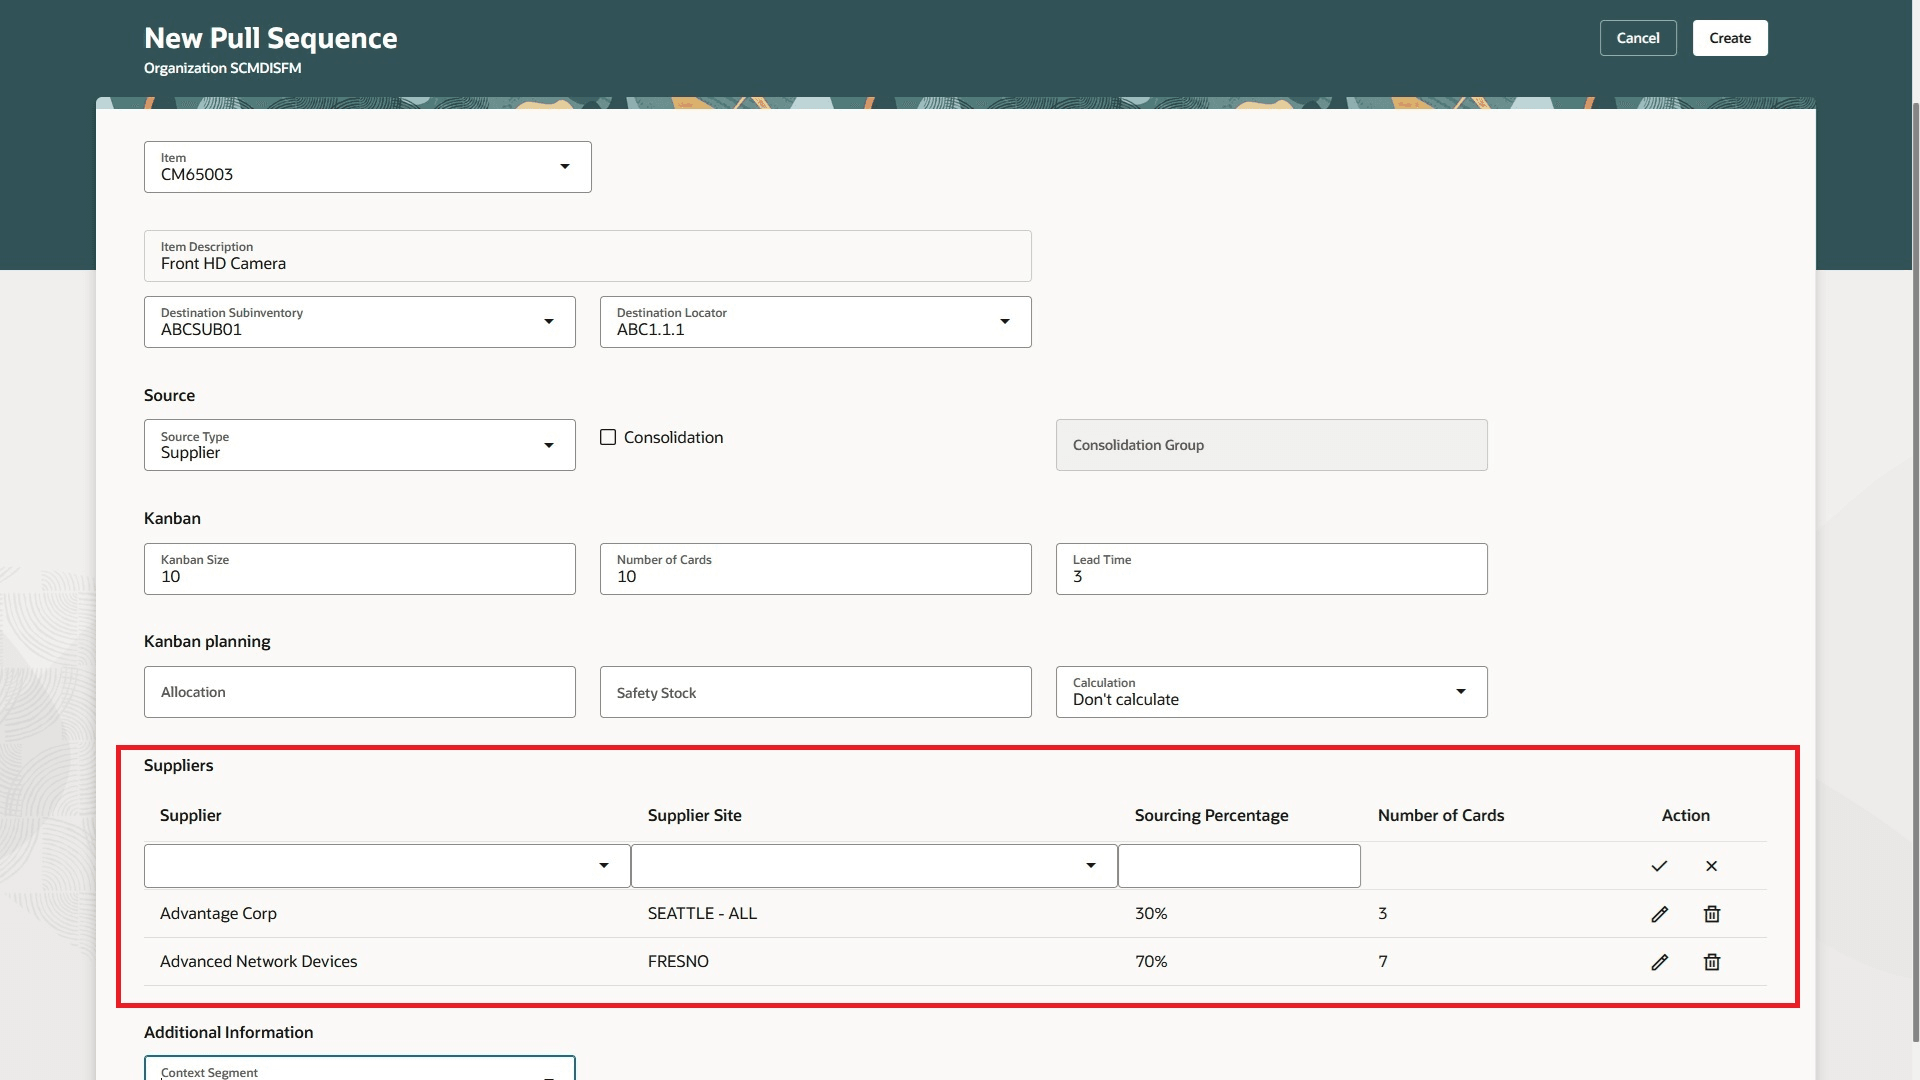Click the '30%' sourcing percentage cell
Image resolution: width=1920 pixels, height=1080 pixels.
(1151, 914)
